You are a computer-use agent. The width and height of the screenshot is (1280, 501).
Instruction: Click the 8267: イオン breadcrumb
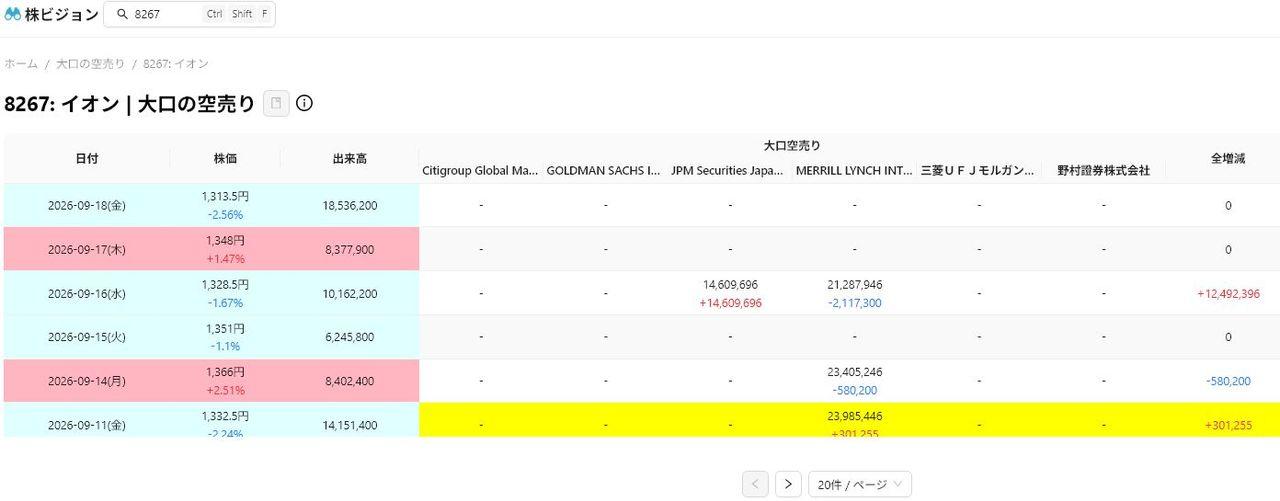(x=176, y=64)
